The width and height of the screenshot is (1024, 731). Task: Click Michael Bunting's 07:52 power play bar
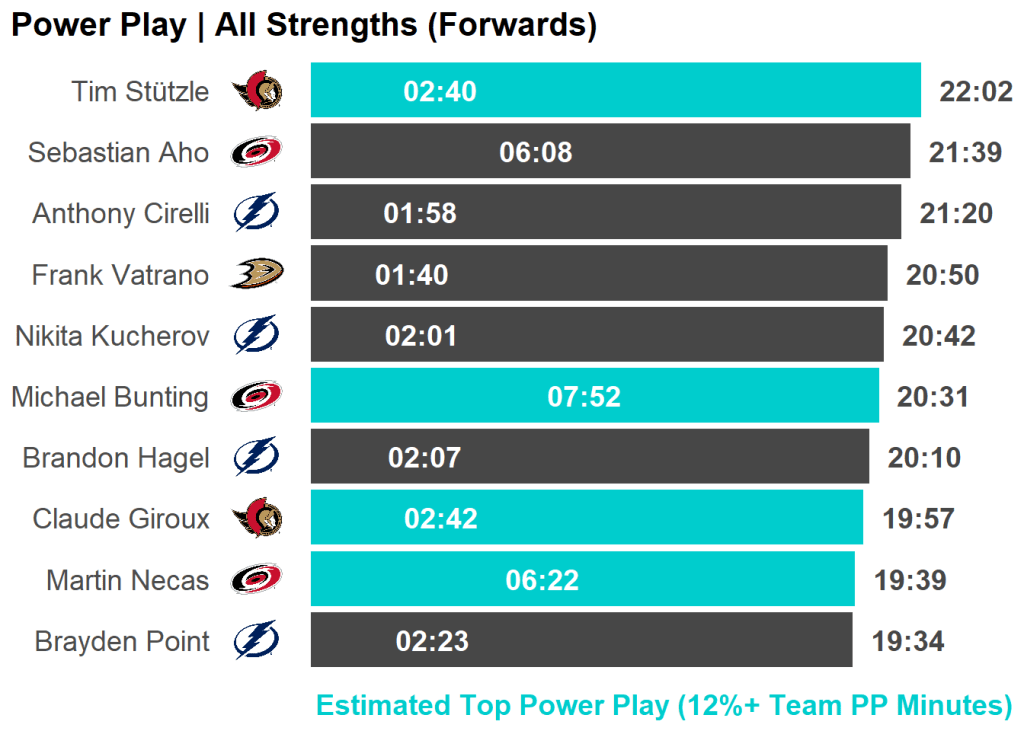[594, 396]
